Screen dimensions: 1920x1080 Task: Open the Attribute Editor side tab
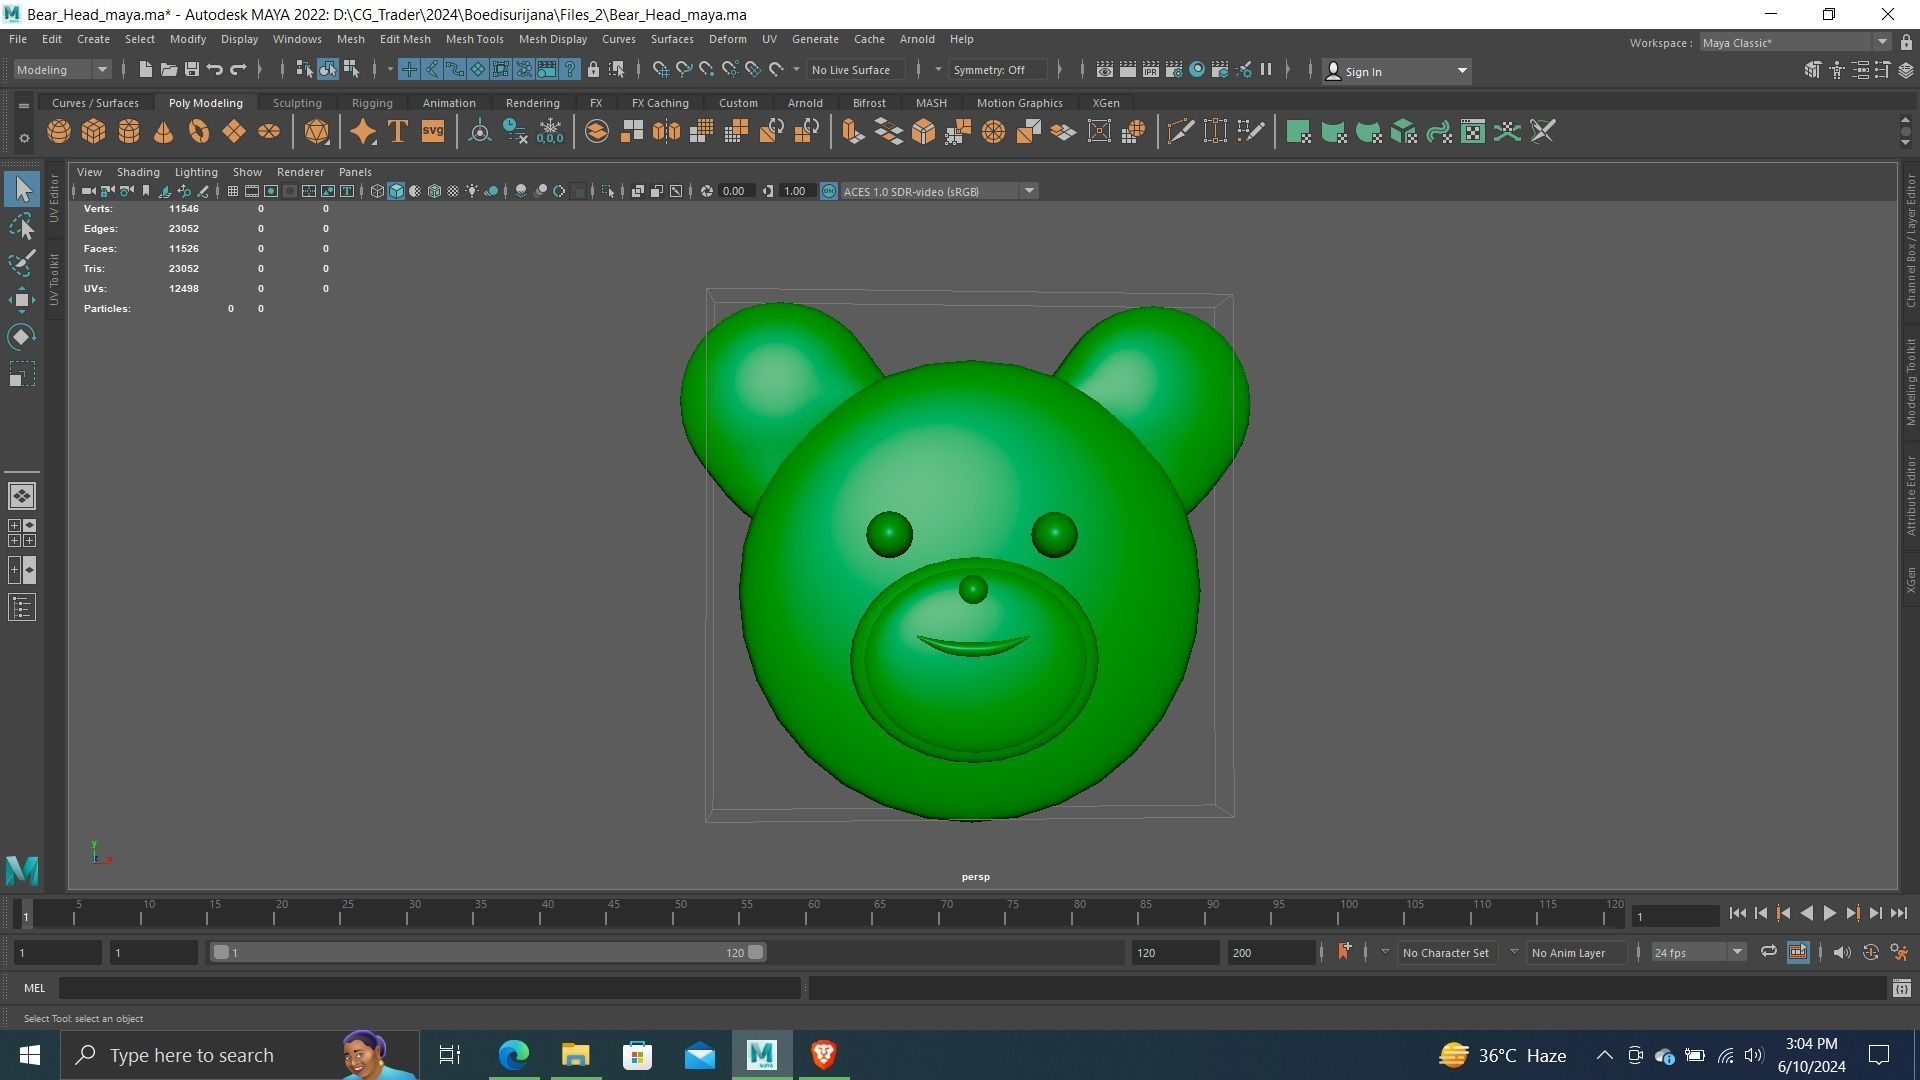tap(1911, 496)
